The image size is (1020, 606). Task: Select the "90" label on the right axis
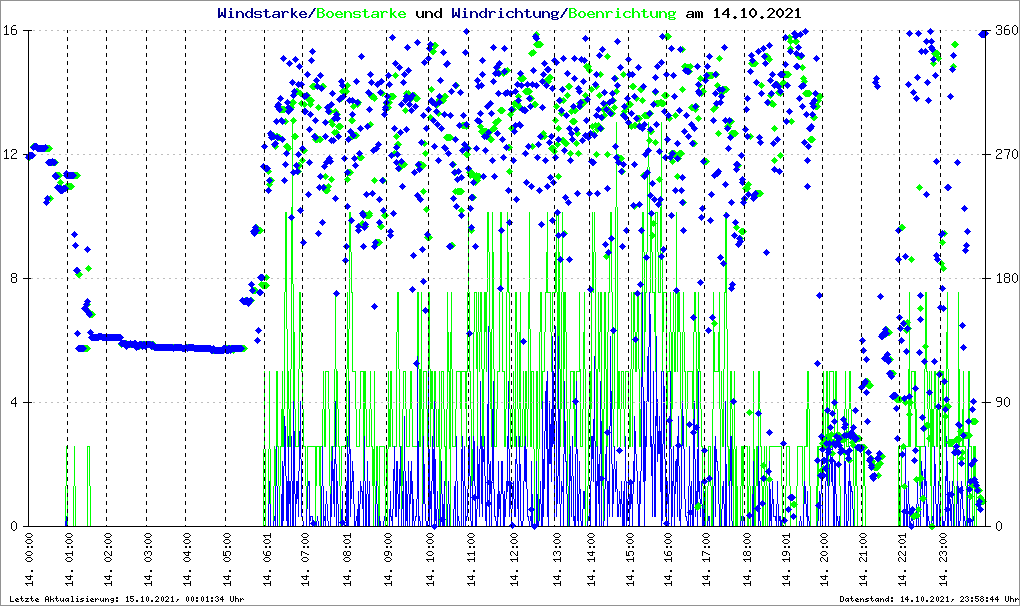[x=1001, y=403]
